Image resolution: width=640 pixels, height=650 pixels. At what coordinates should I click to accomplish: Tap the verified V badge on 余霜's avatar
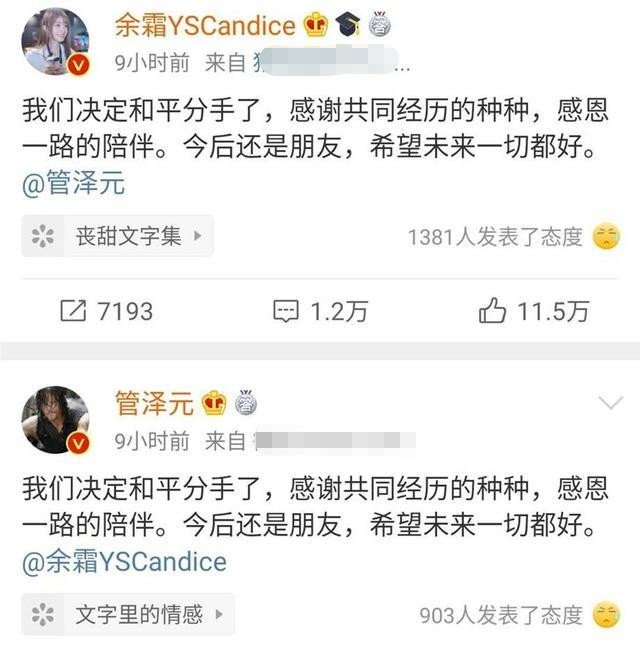tap(78, 65)
